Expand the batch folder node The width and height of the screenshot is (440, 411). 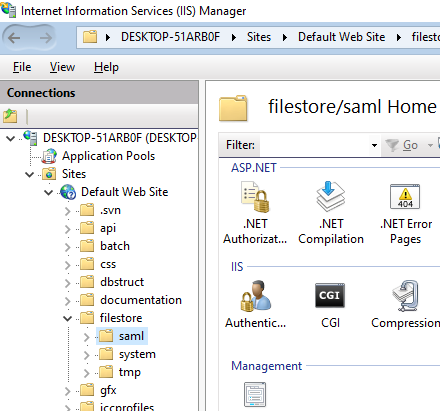click(68, 247)
